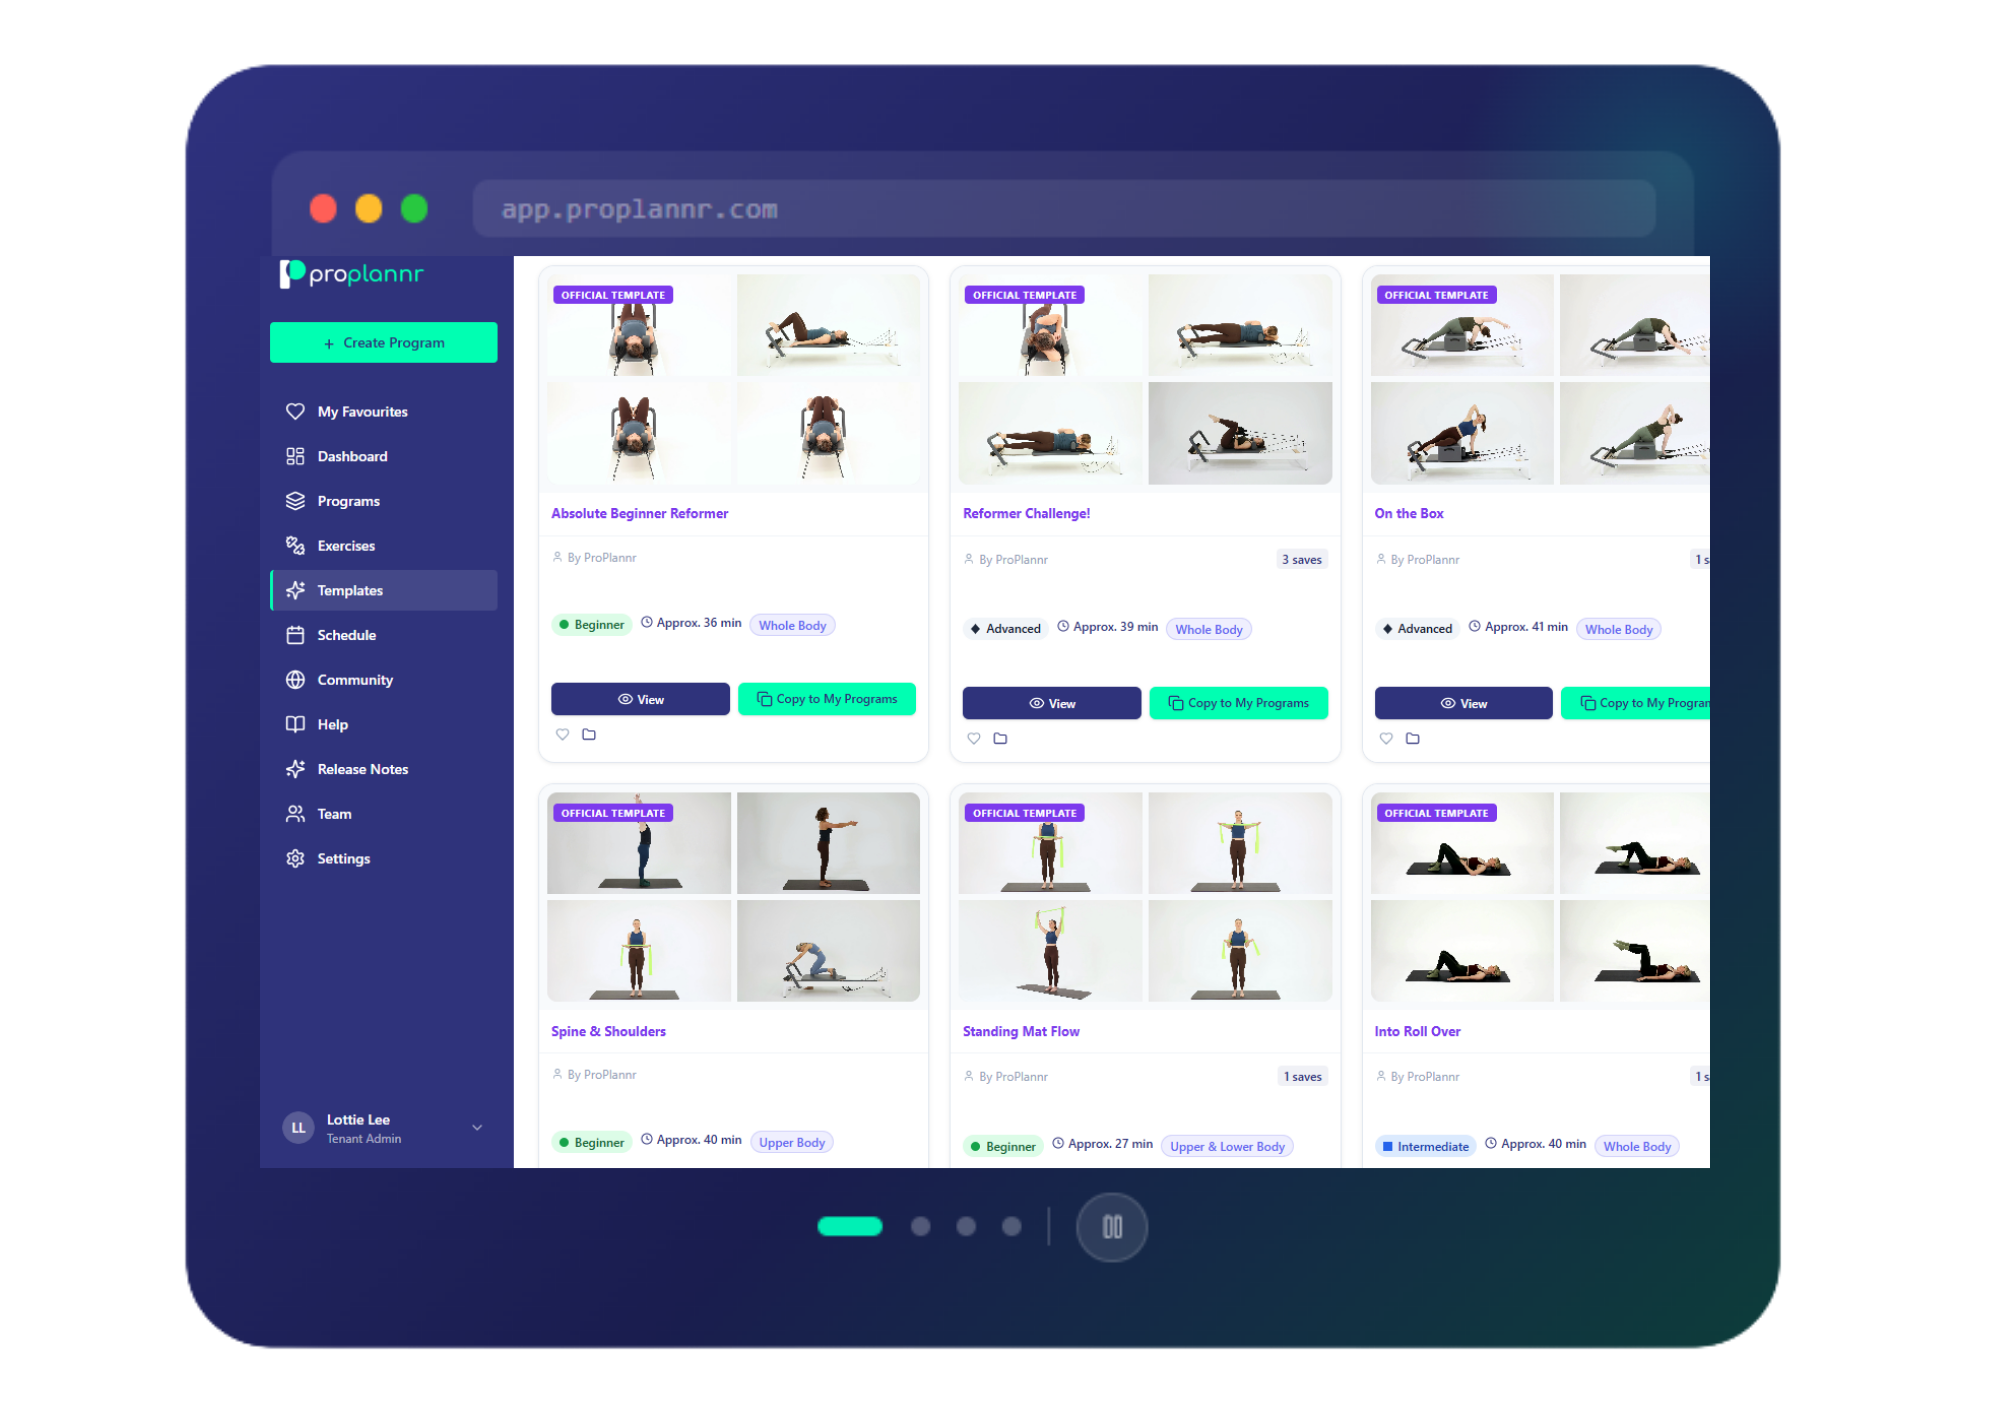
Task: Click the proplannr logo
Action: pyautogui.click(x=352, y=273)
